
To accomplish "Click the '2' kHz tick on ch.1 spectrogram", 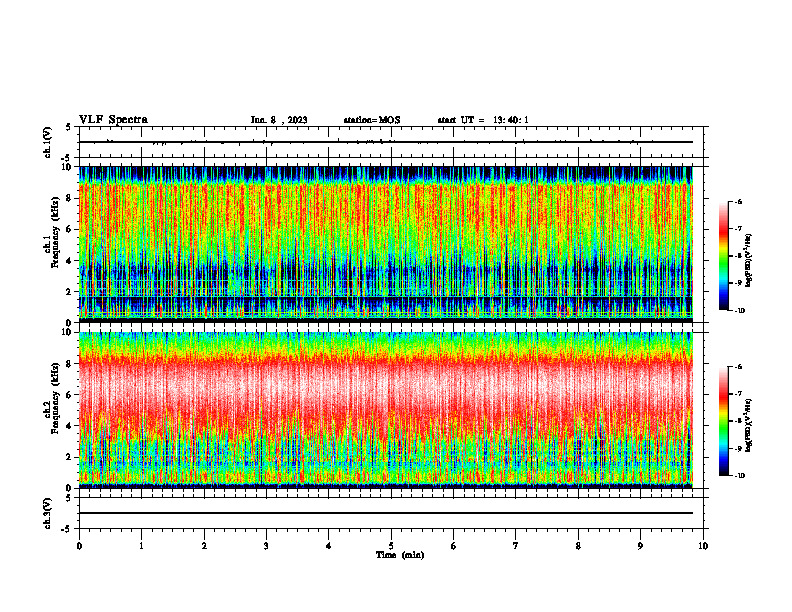I will [x=69, y=292].
